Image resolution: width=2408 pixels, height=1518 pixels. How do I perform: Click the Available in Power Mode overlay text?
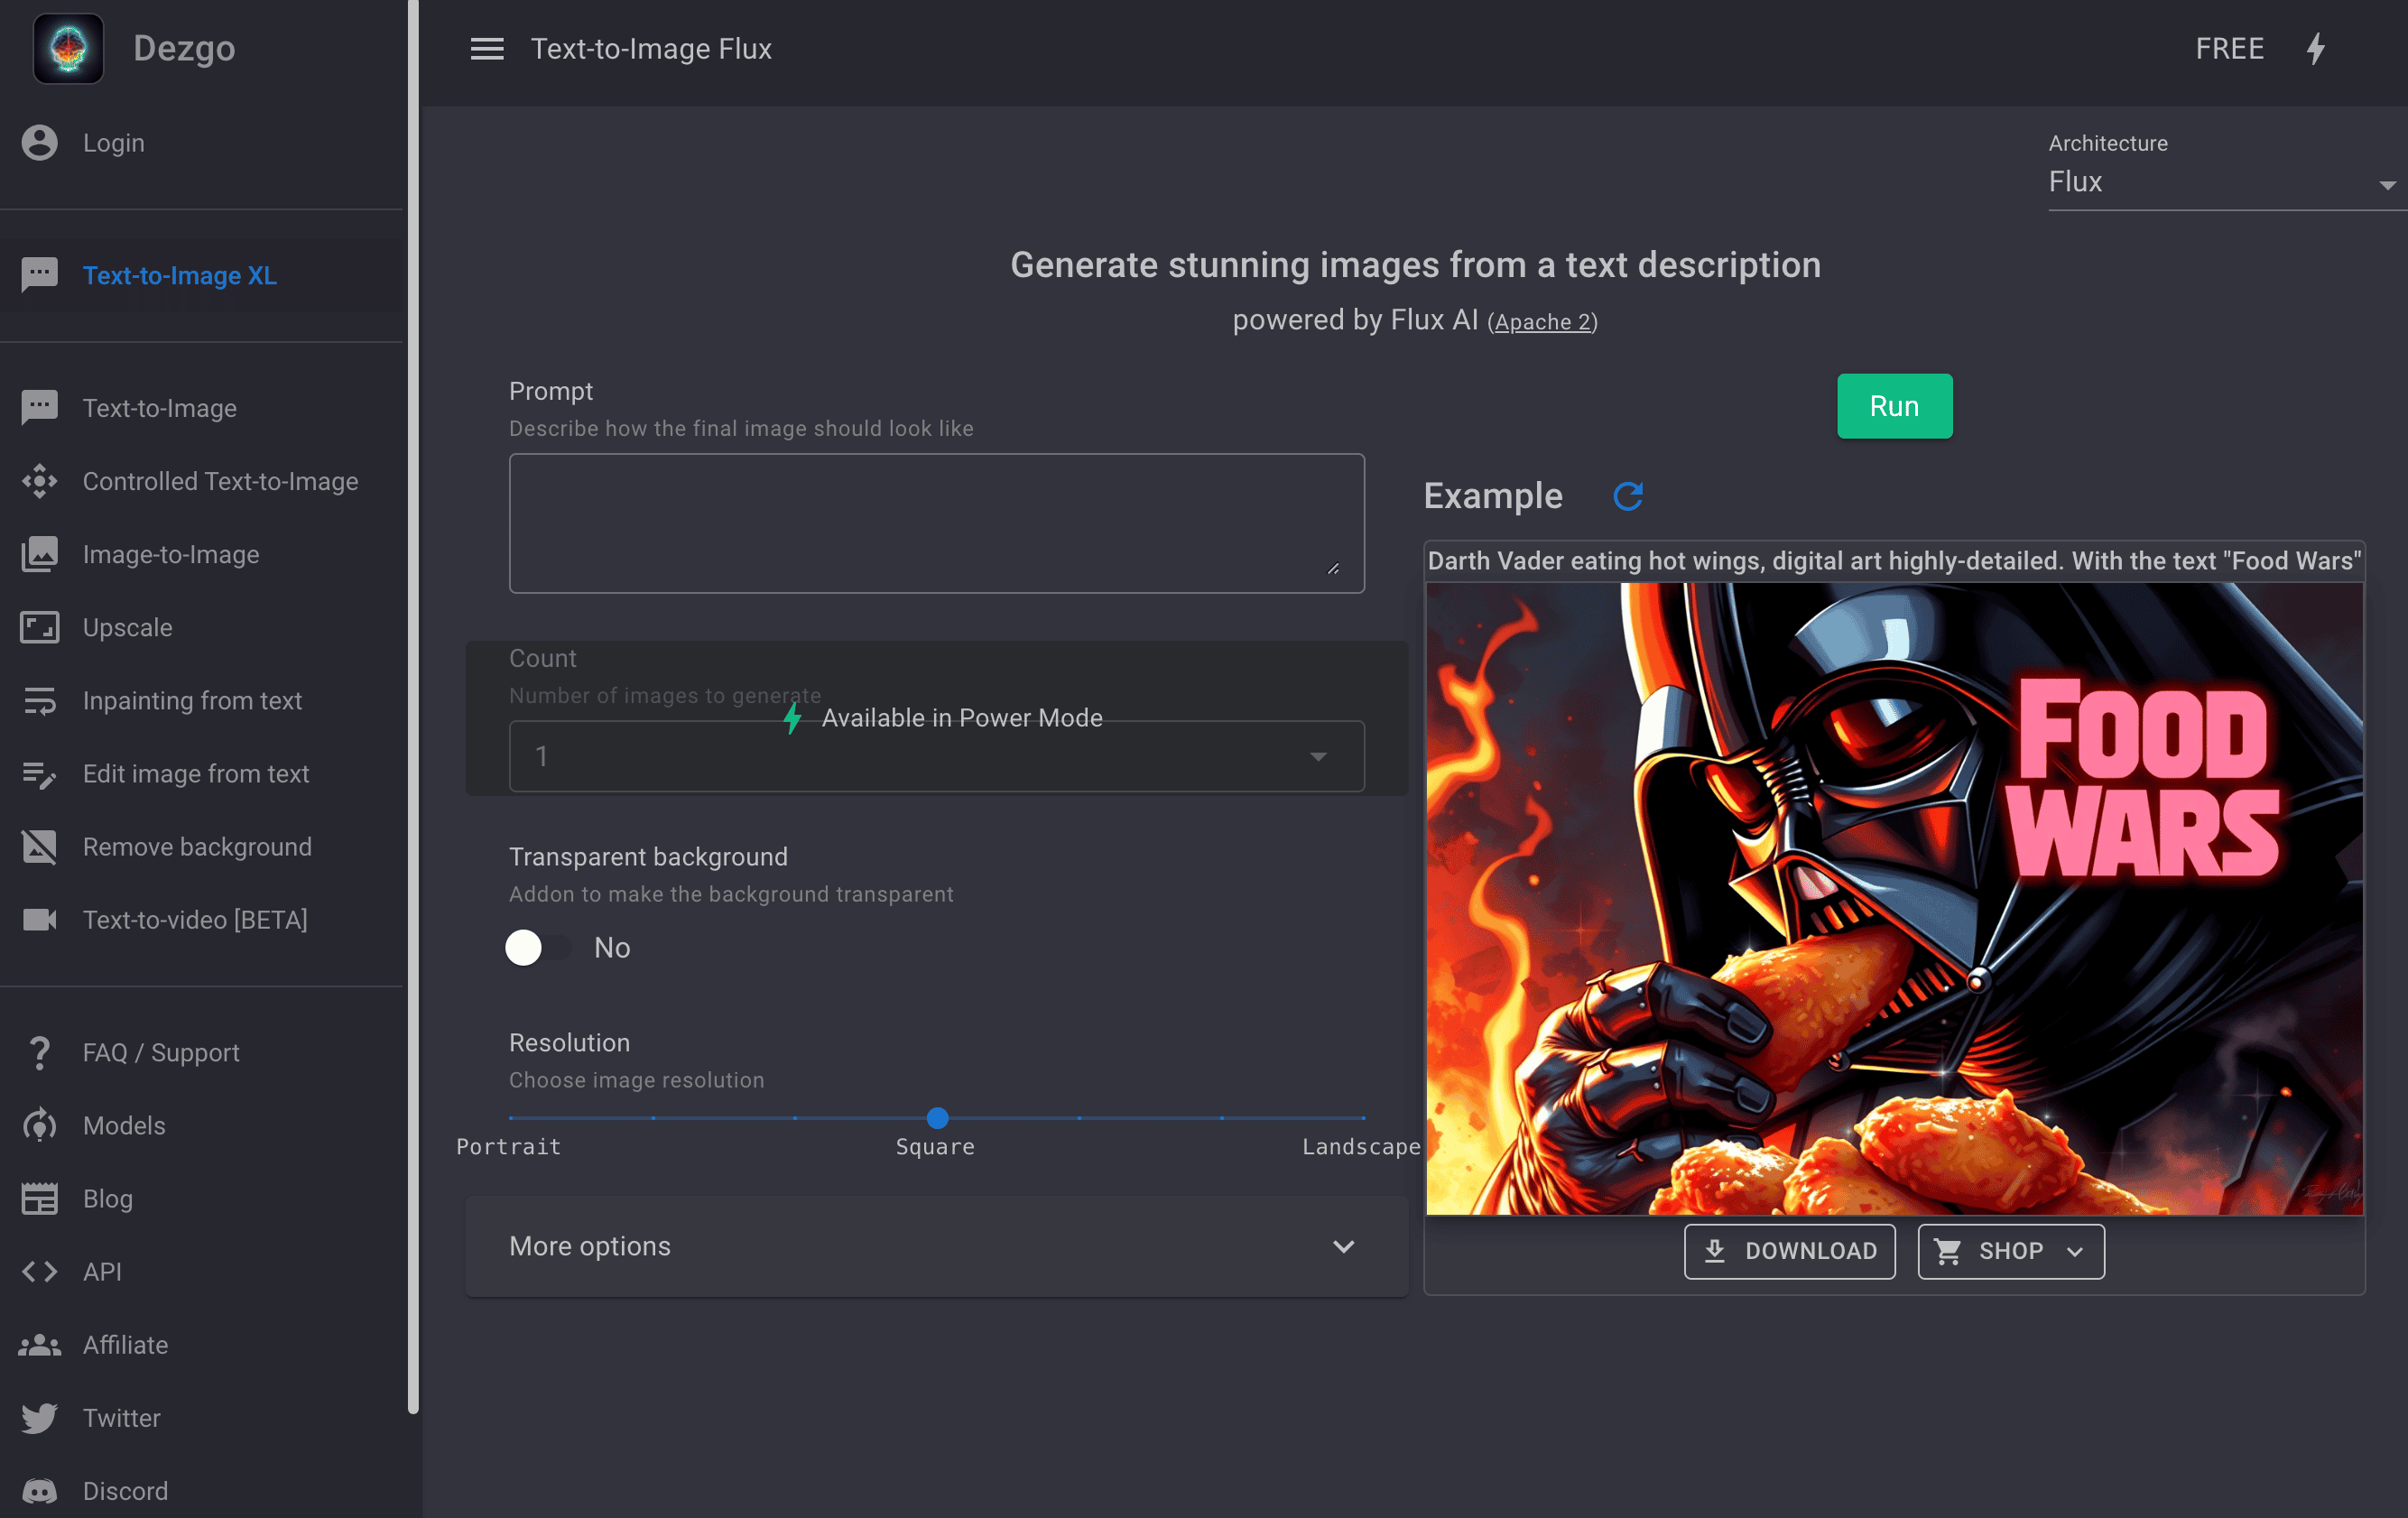(x=961, y=718)
